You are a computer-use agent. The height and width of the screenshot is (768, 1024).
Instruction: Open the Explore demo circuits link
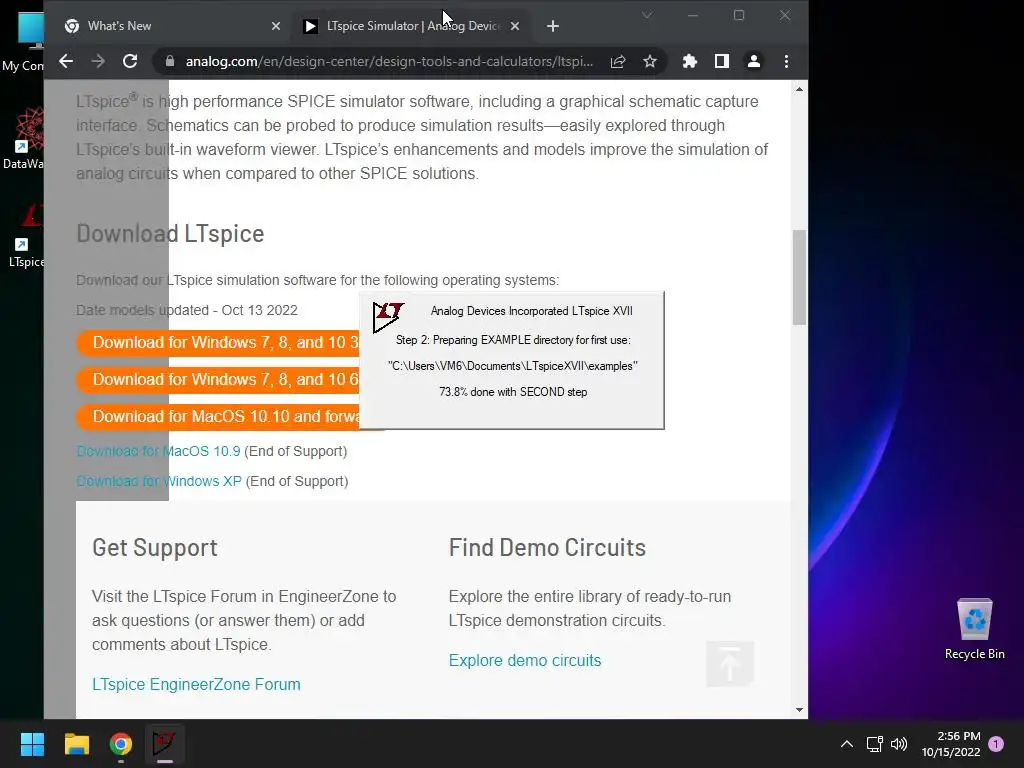point(524,660)
